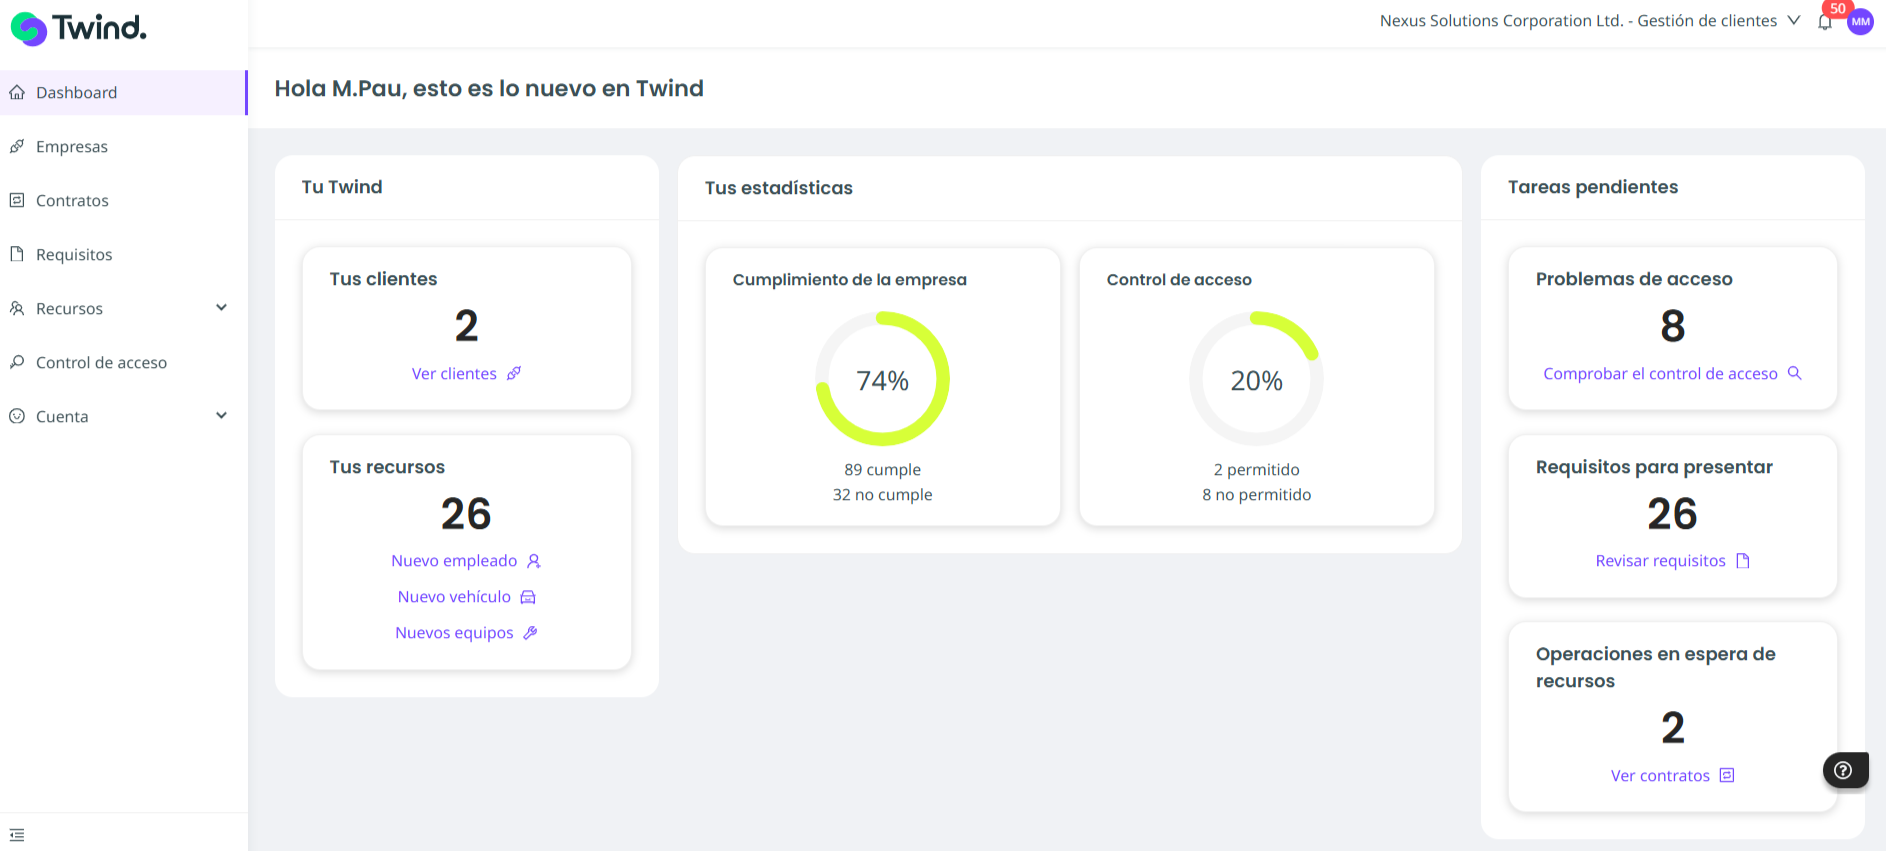Click the Tus recursos count 26
The width and height of the screenshot is (1886, 851).
click(466, 514)
